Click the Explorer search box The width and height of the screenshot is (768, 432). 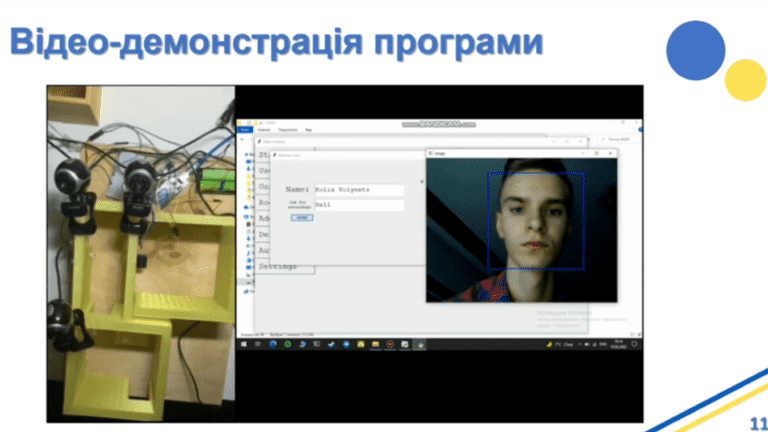[618, 140]
